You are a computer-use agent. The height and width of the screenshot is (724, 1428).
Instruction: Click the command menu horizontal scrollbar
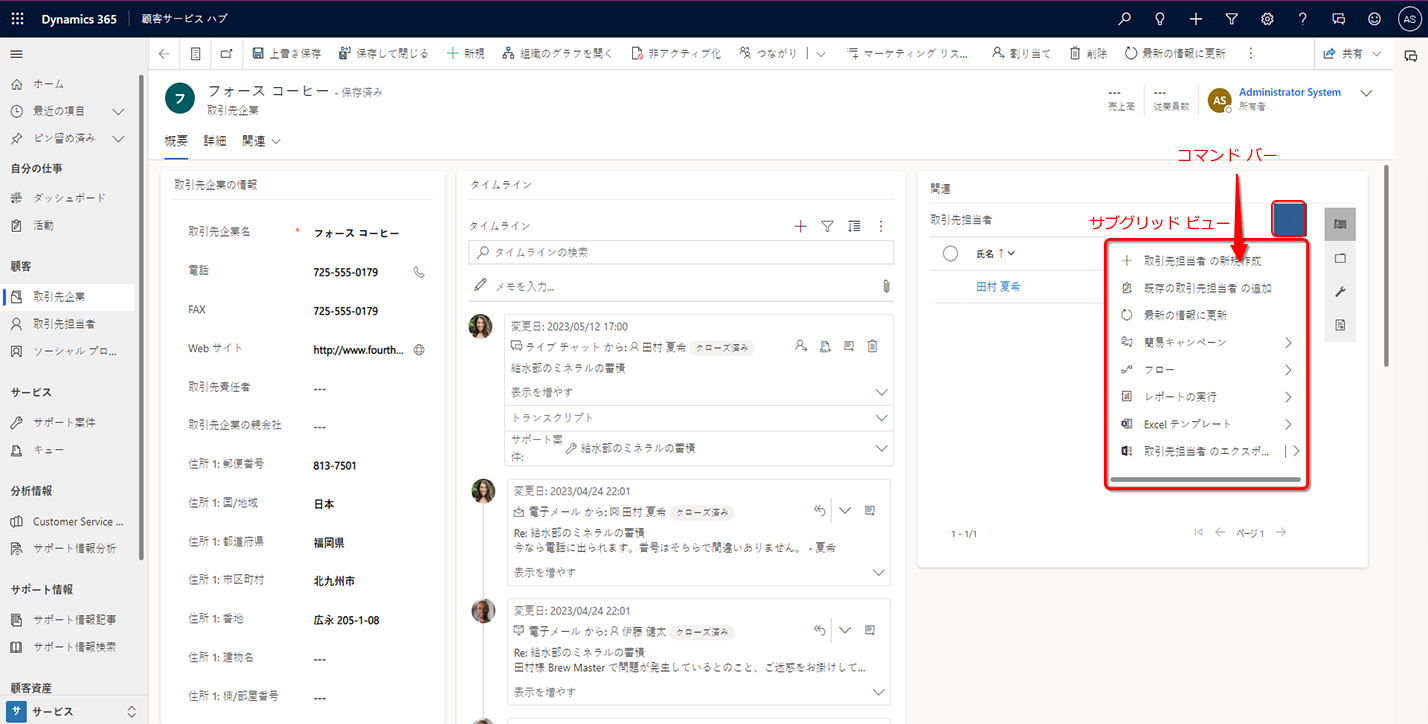pos(1205,480)
